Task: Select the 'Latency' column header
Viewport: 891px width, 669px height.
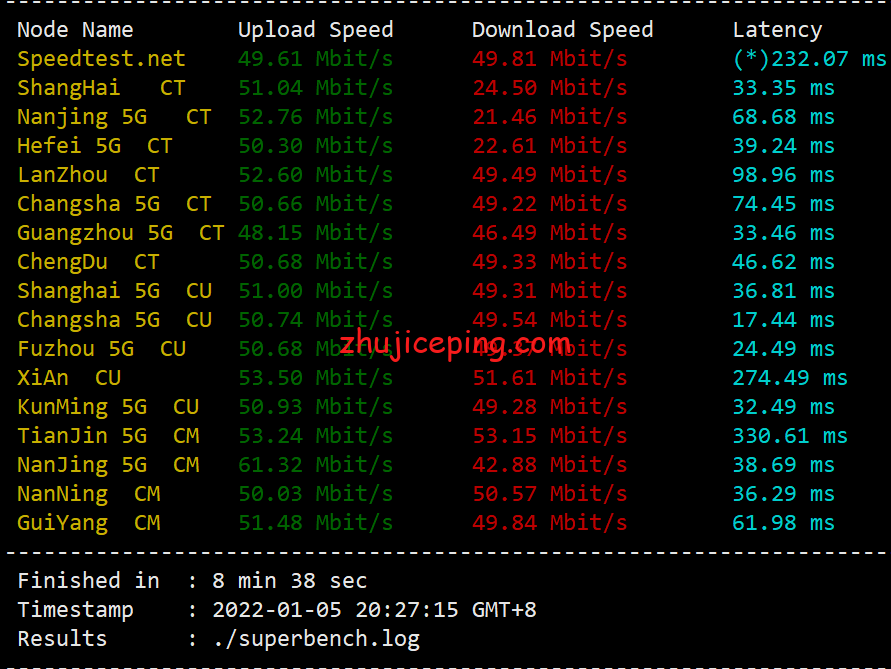Action: click(777, 30)
